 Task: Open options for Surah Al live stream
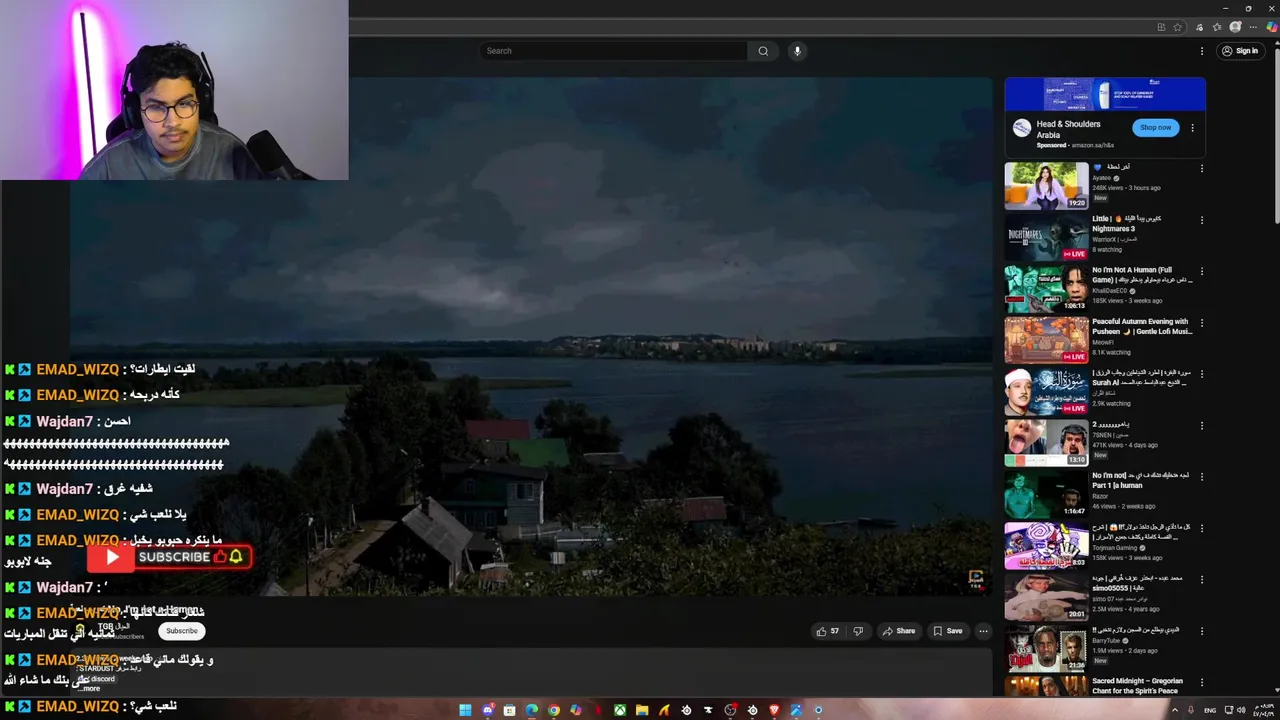(1202, 374)
